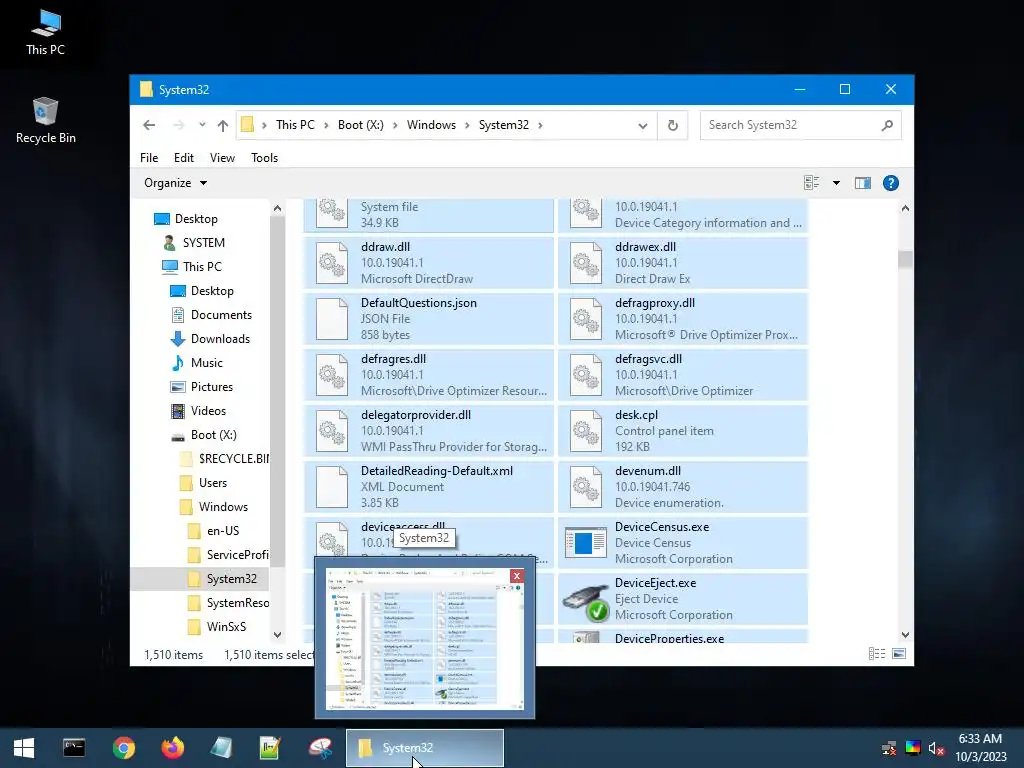Select desk.cpl file icon
This screenshot has height=768, width=1024.
pos(586,430)
